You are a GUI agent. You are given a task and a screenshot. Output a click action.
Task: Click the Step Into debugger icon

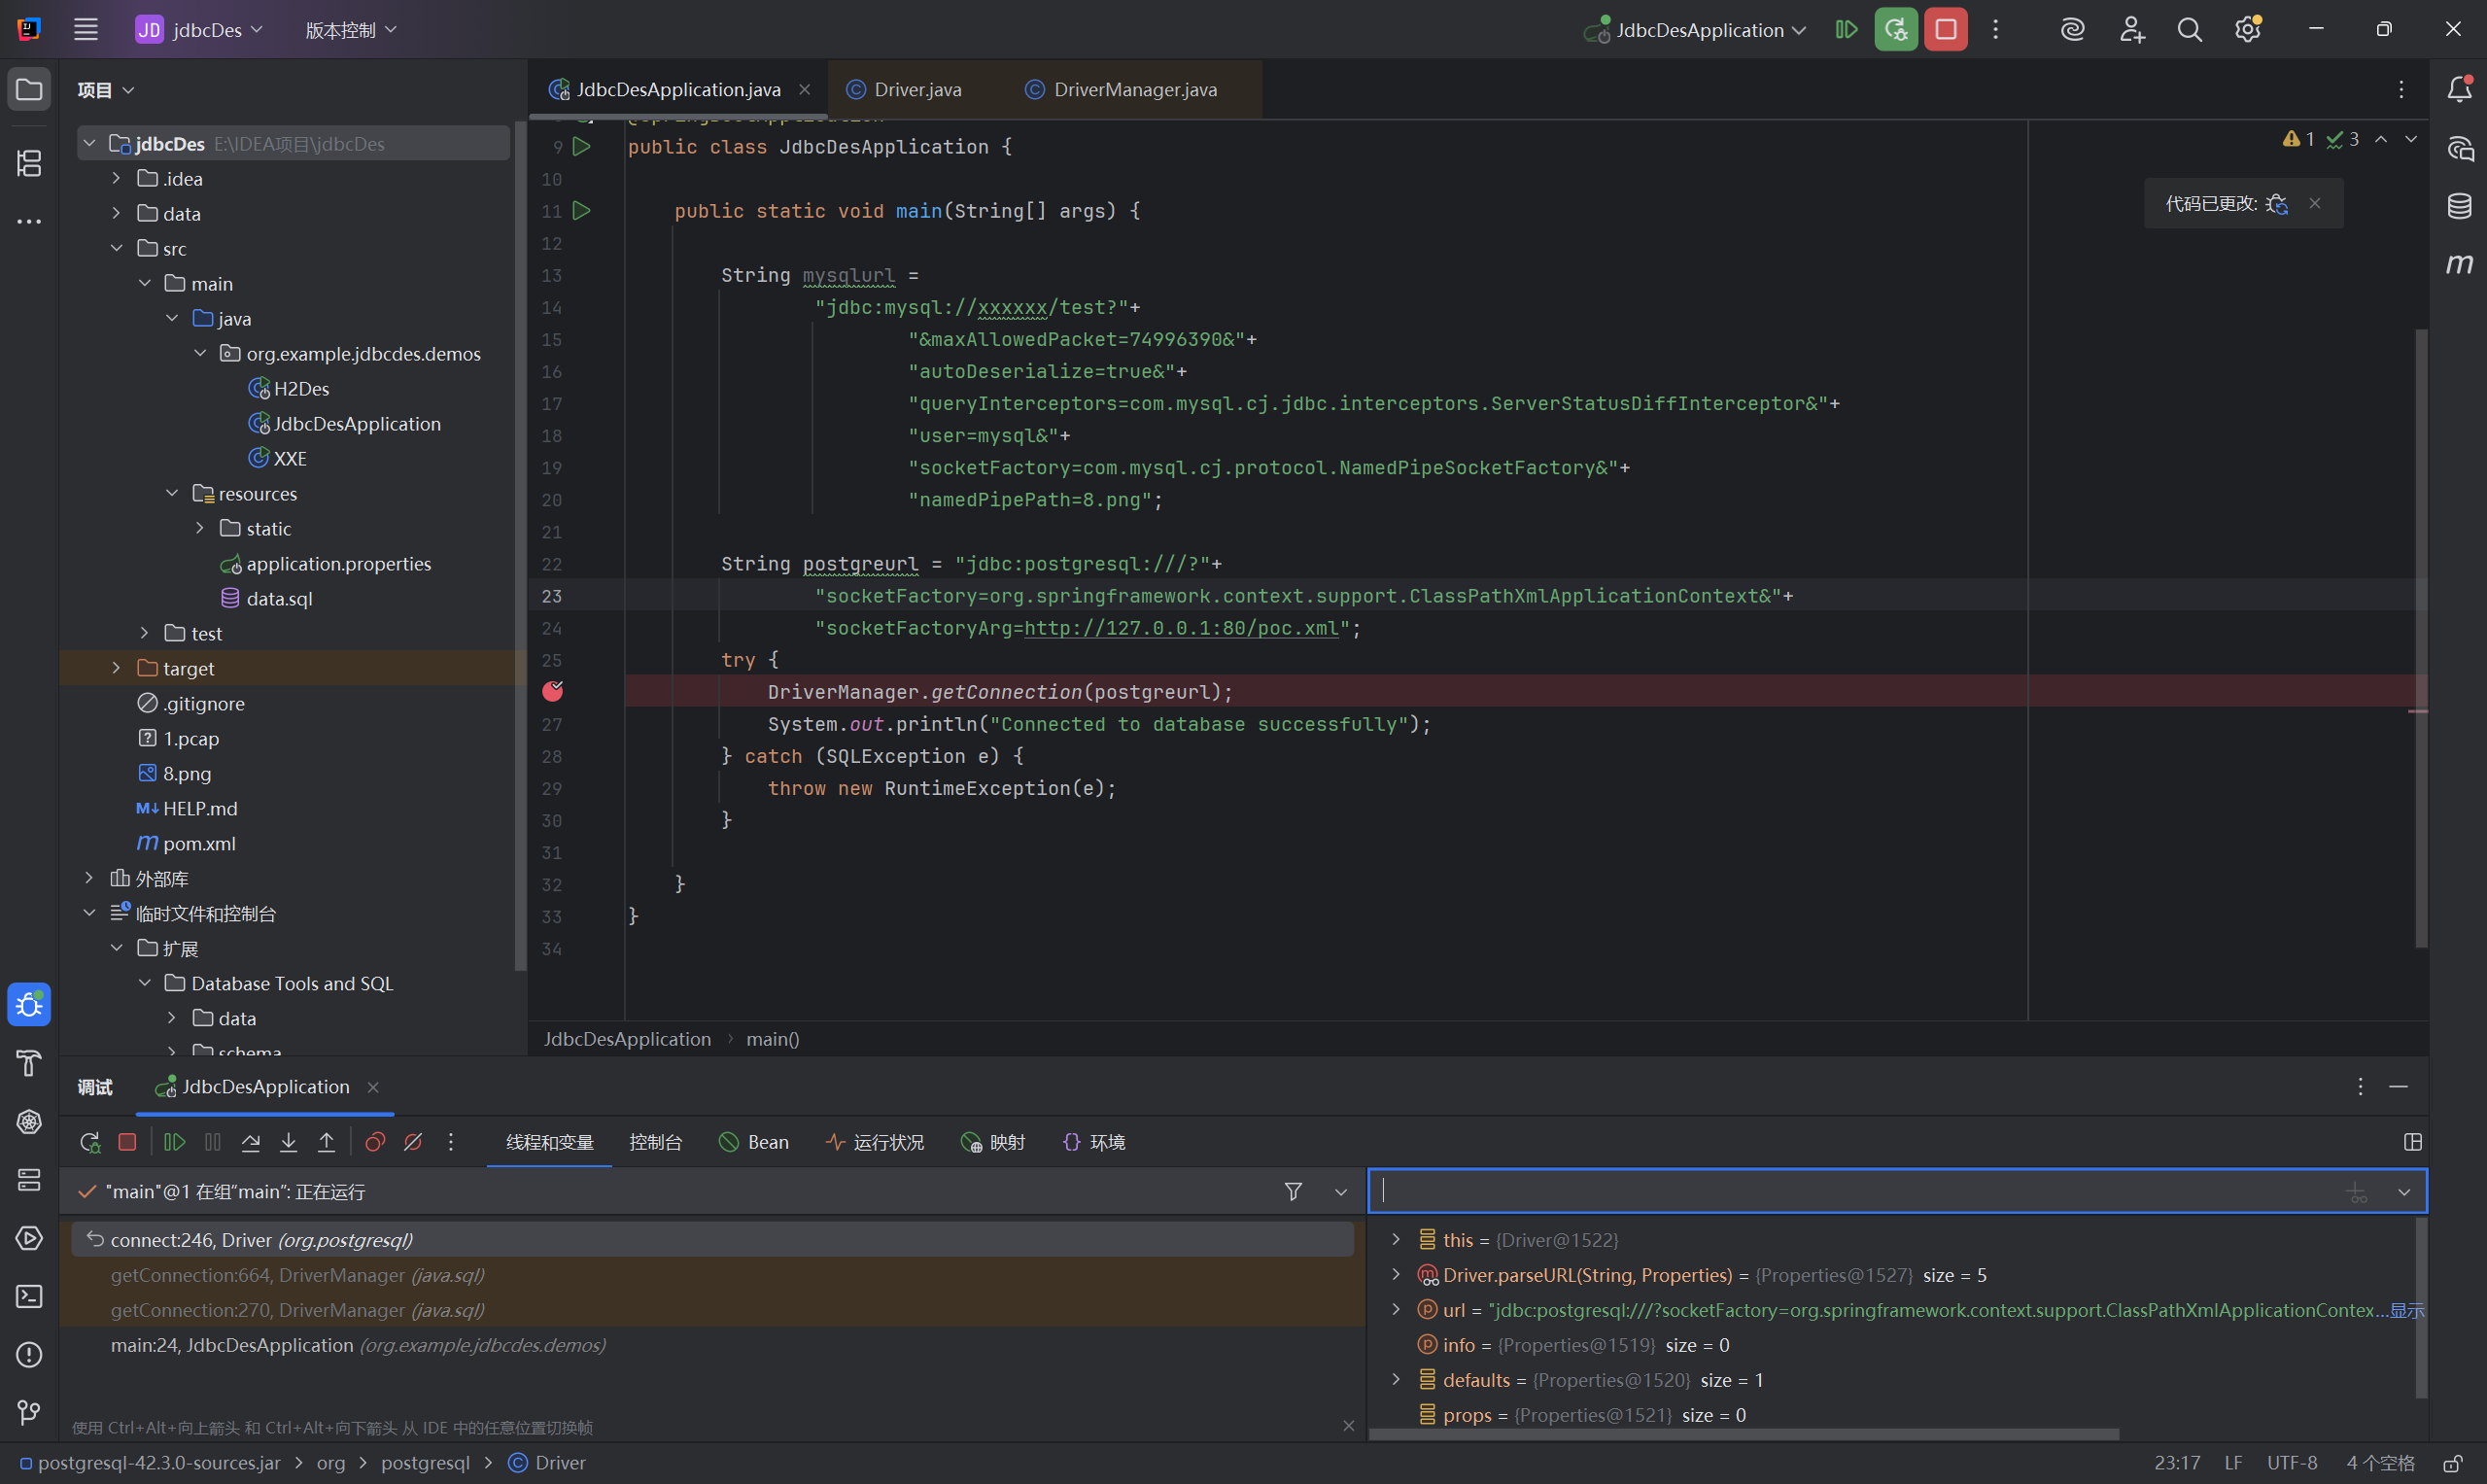288,1142
